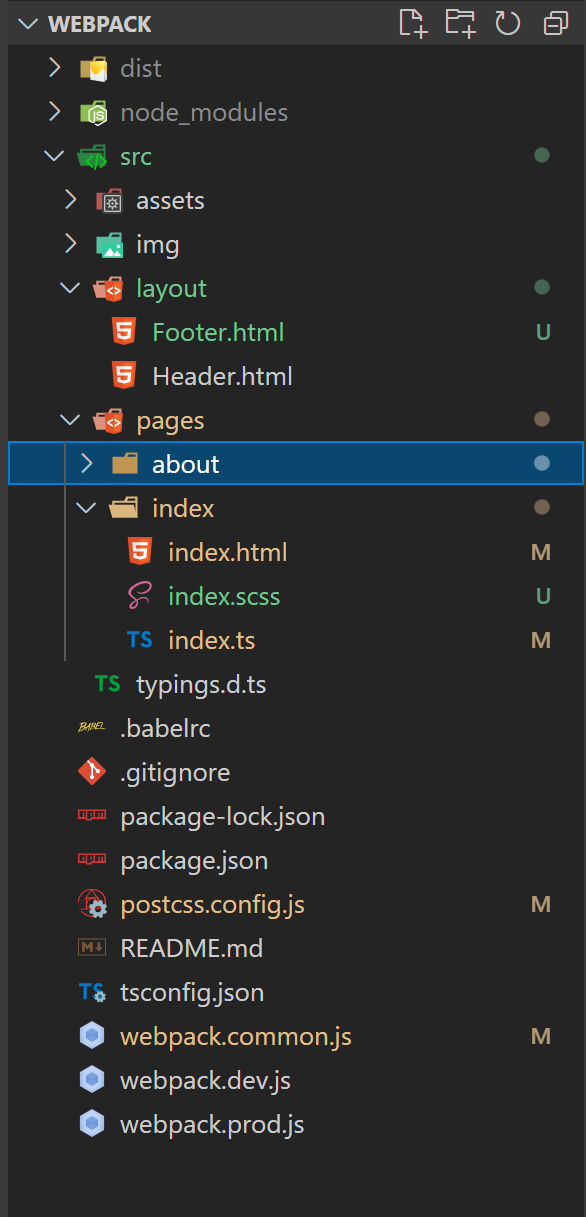Open the README.md file

click(x=191, y=948)
